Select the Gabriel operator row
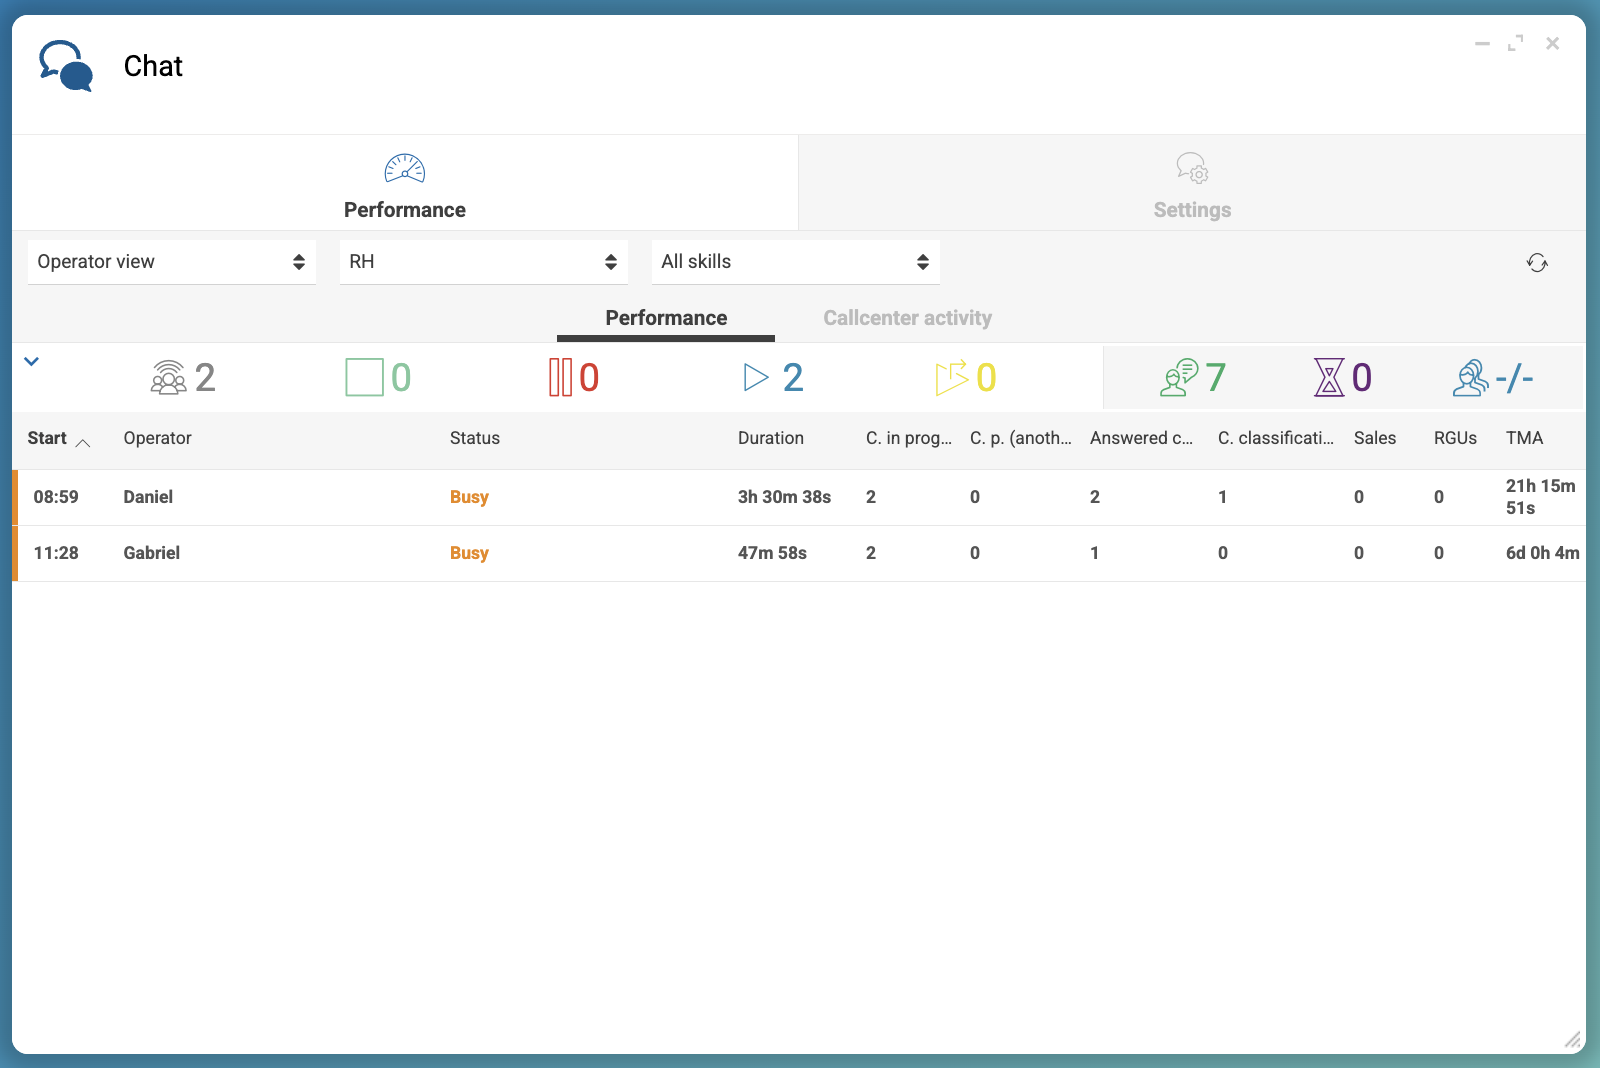This screenshot has width=1600, height=1068. [x=799, y=553]
